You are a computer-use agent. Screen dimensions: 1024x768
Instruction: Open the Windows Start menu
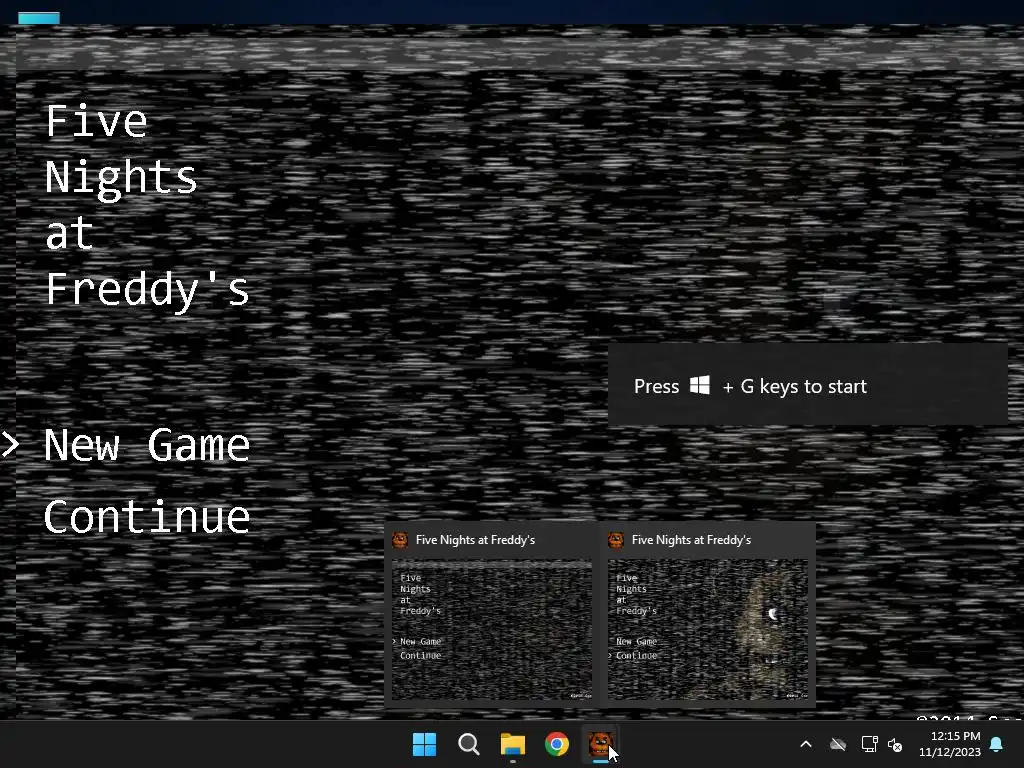(424, 744)
